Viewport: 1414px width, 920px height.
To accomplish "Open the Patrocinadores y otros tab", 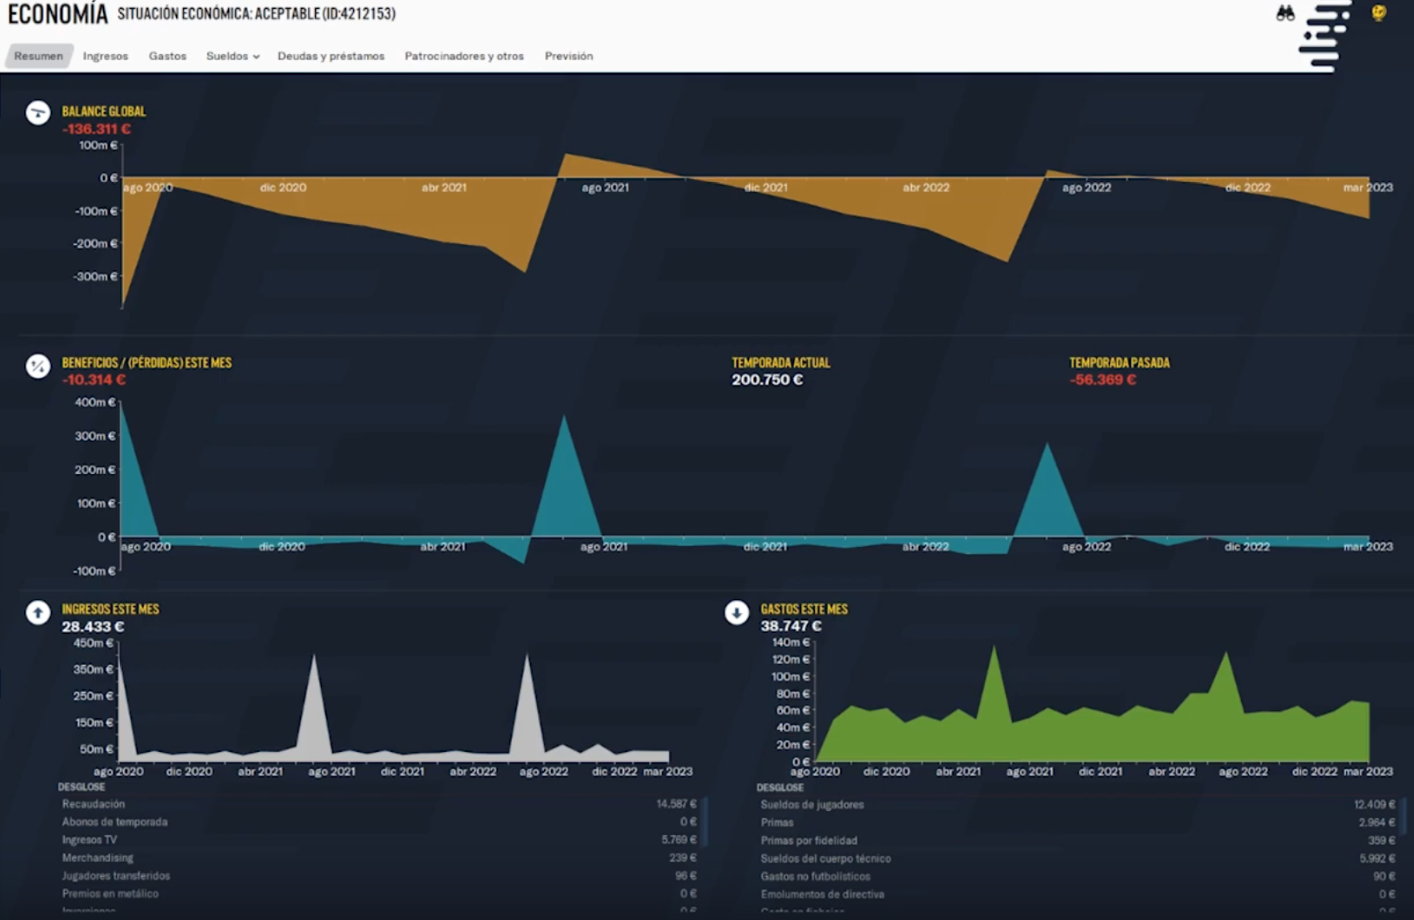I will [x=464, y=56].
